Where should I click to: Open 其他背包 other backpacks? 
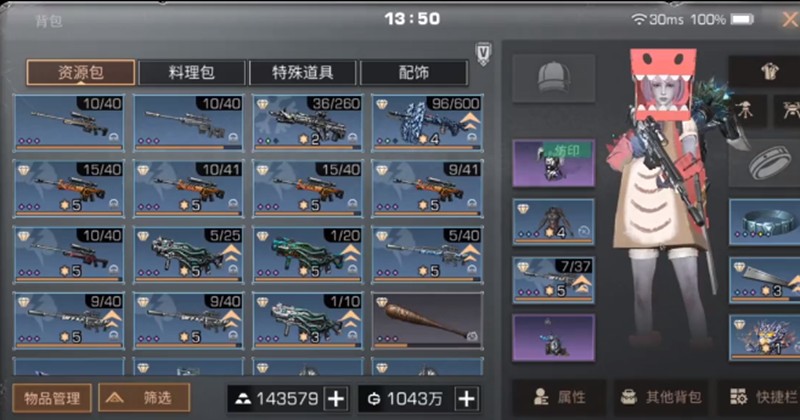[x=662, y=397]
